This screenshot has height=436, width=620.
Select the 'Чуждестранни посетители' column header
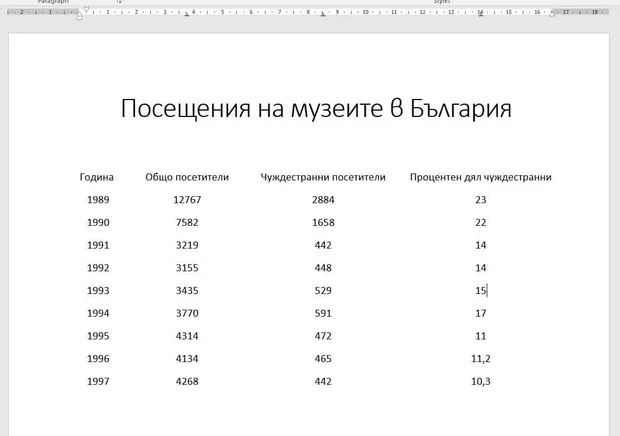[x=323, y=177]
